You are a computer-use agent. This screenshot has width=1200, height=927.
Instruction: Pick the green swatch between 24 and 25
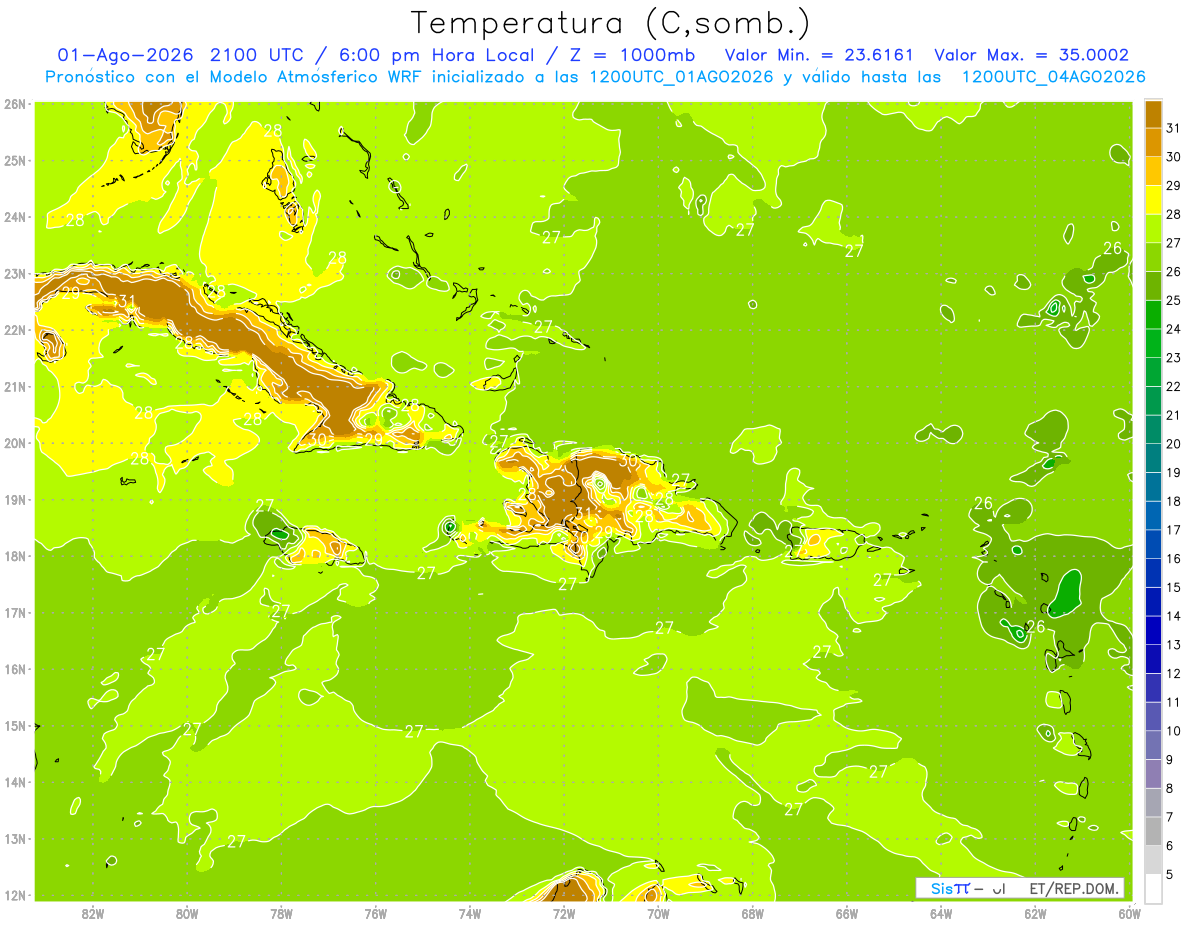[x=1153, y=315]
